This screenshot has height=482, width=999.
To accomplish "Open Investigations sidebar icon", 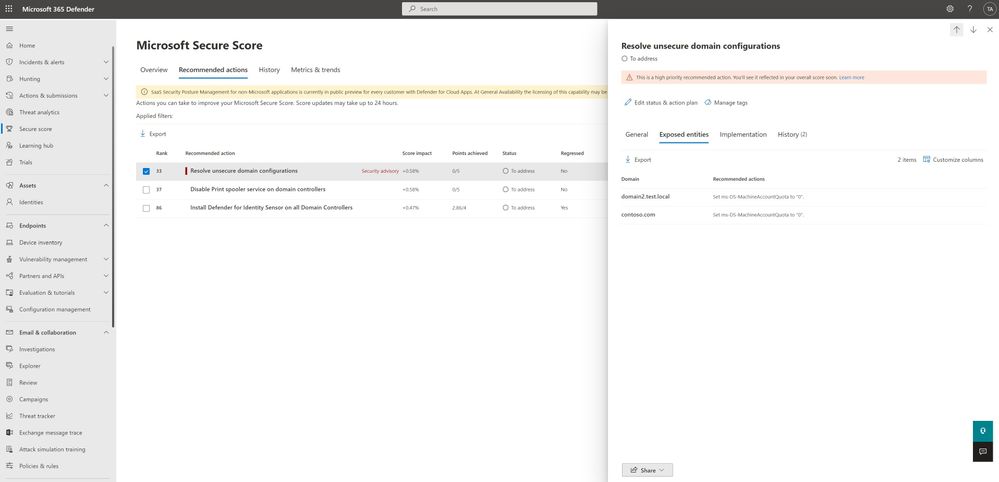I will [9, 350].
